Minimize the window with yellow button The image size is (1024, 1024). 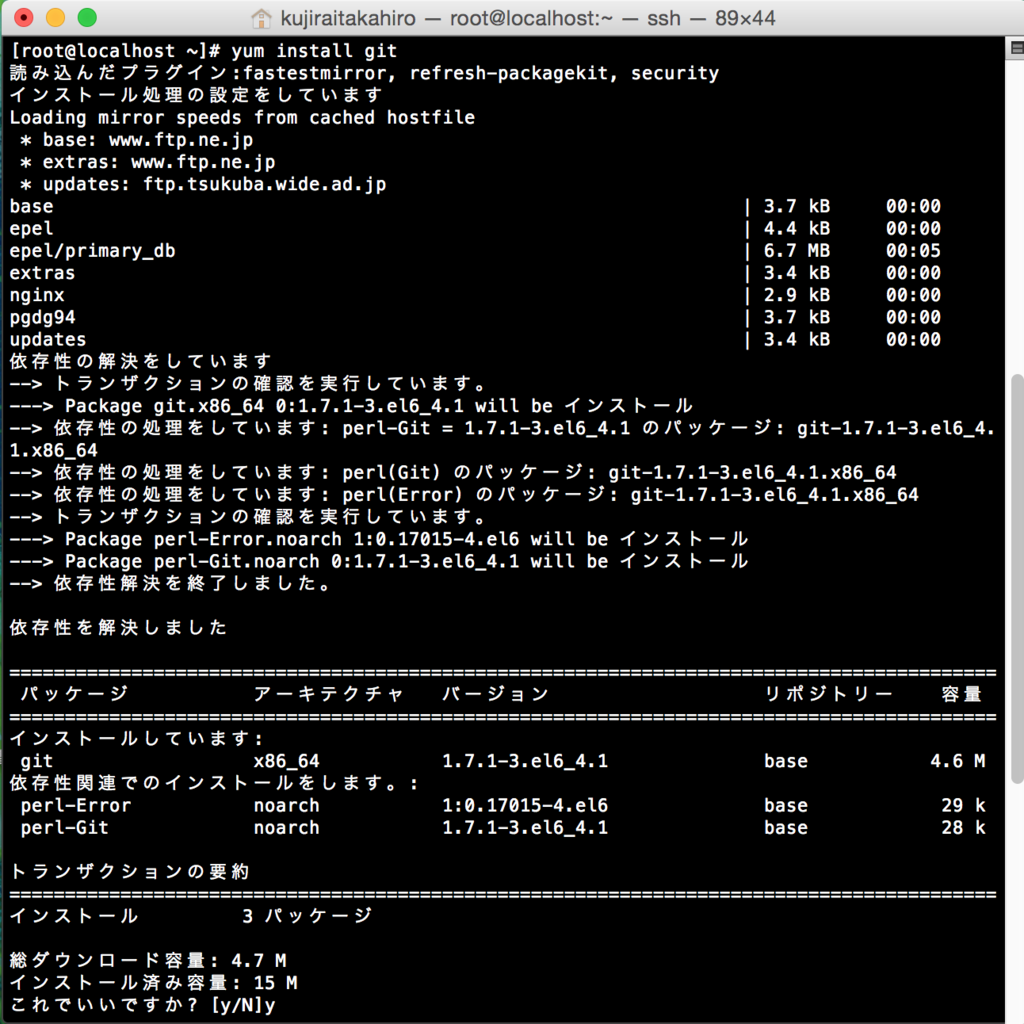(x=56, y=18)
